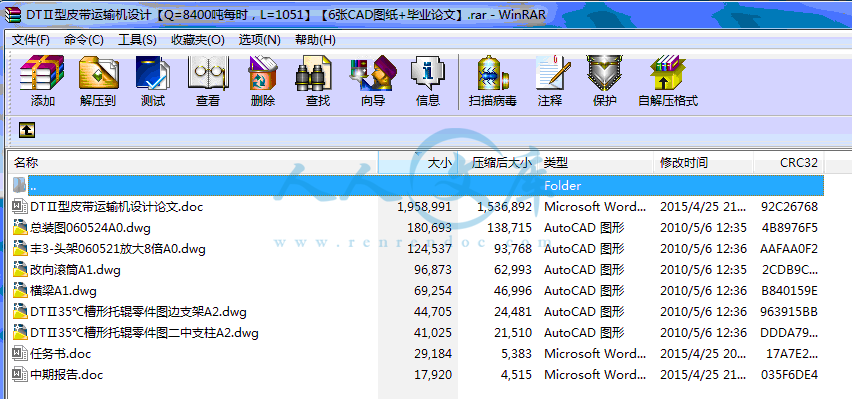852x399 pixels.
Task: Open the 工具(S) menu
Action: tap(137, 40)
